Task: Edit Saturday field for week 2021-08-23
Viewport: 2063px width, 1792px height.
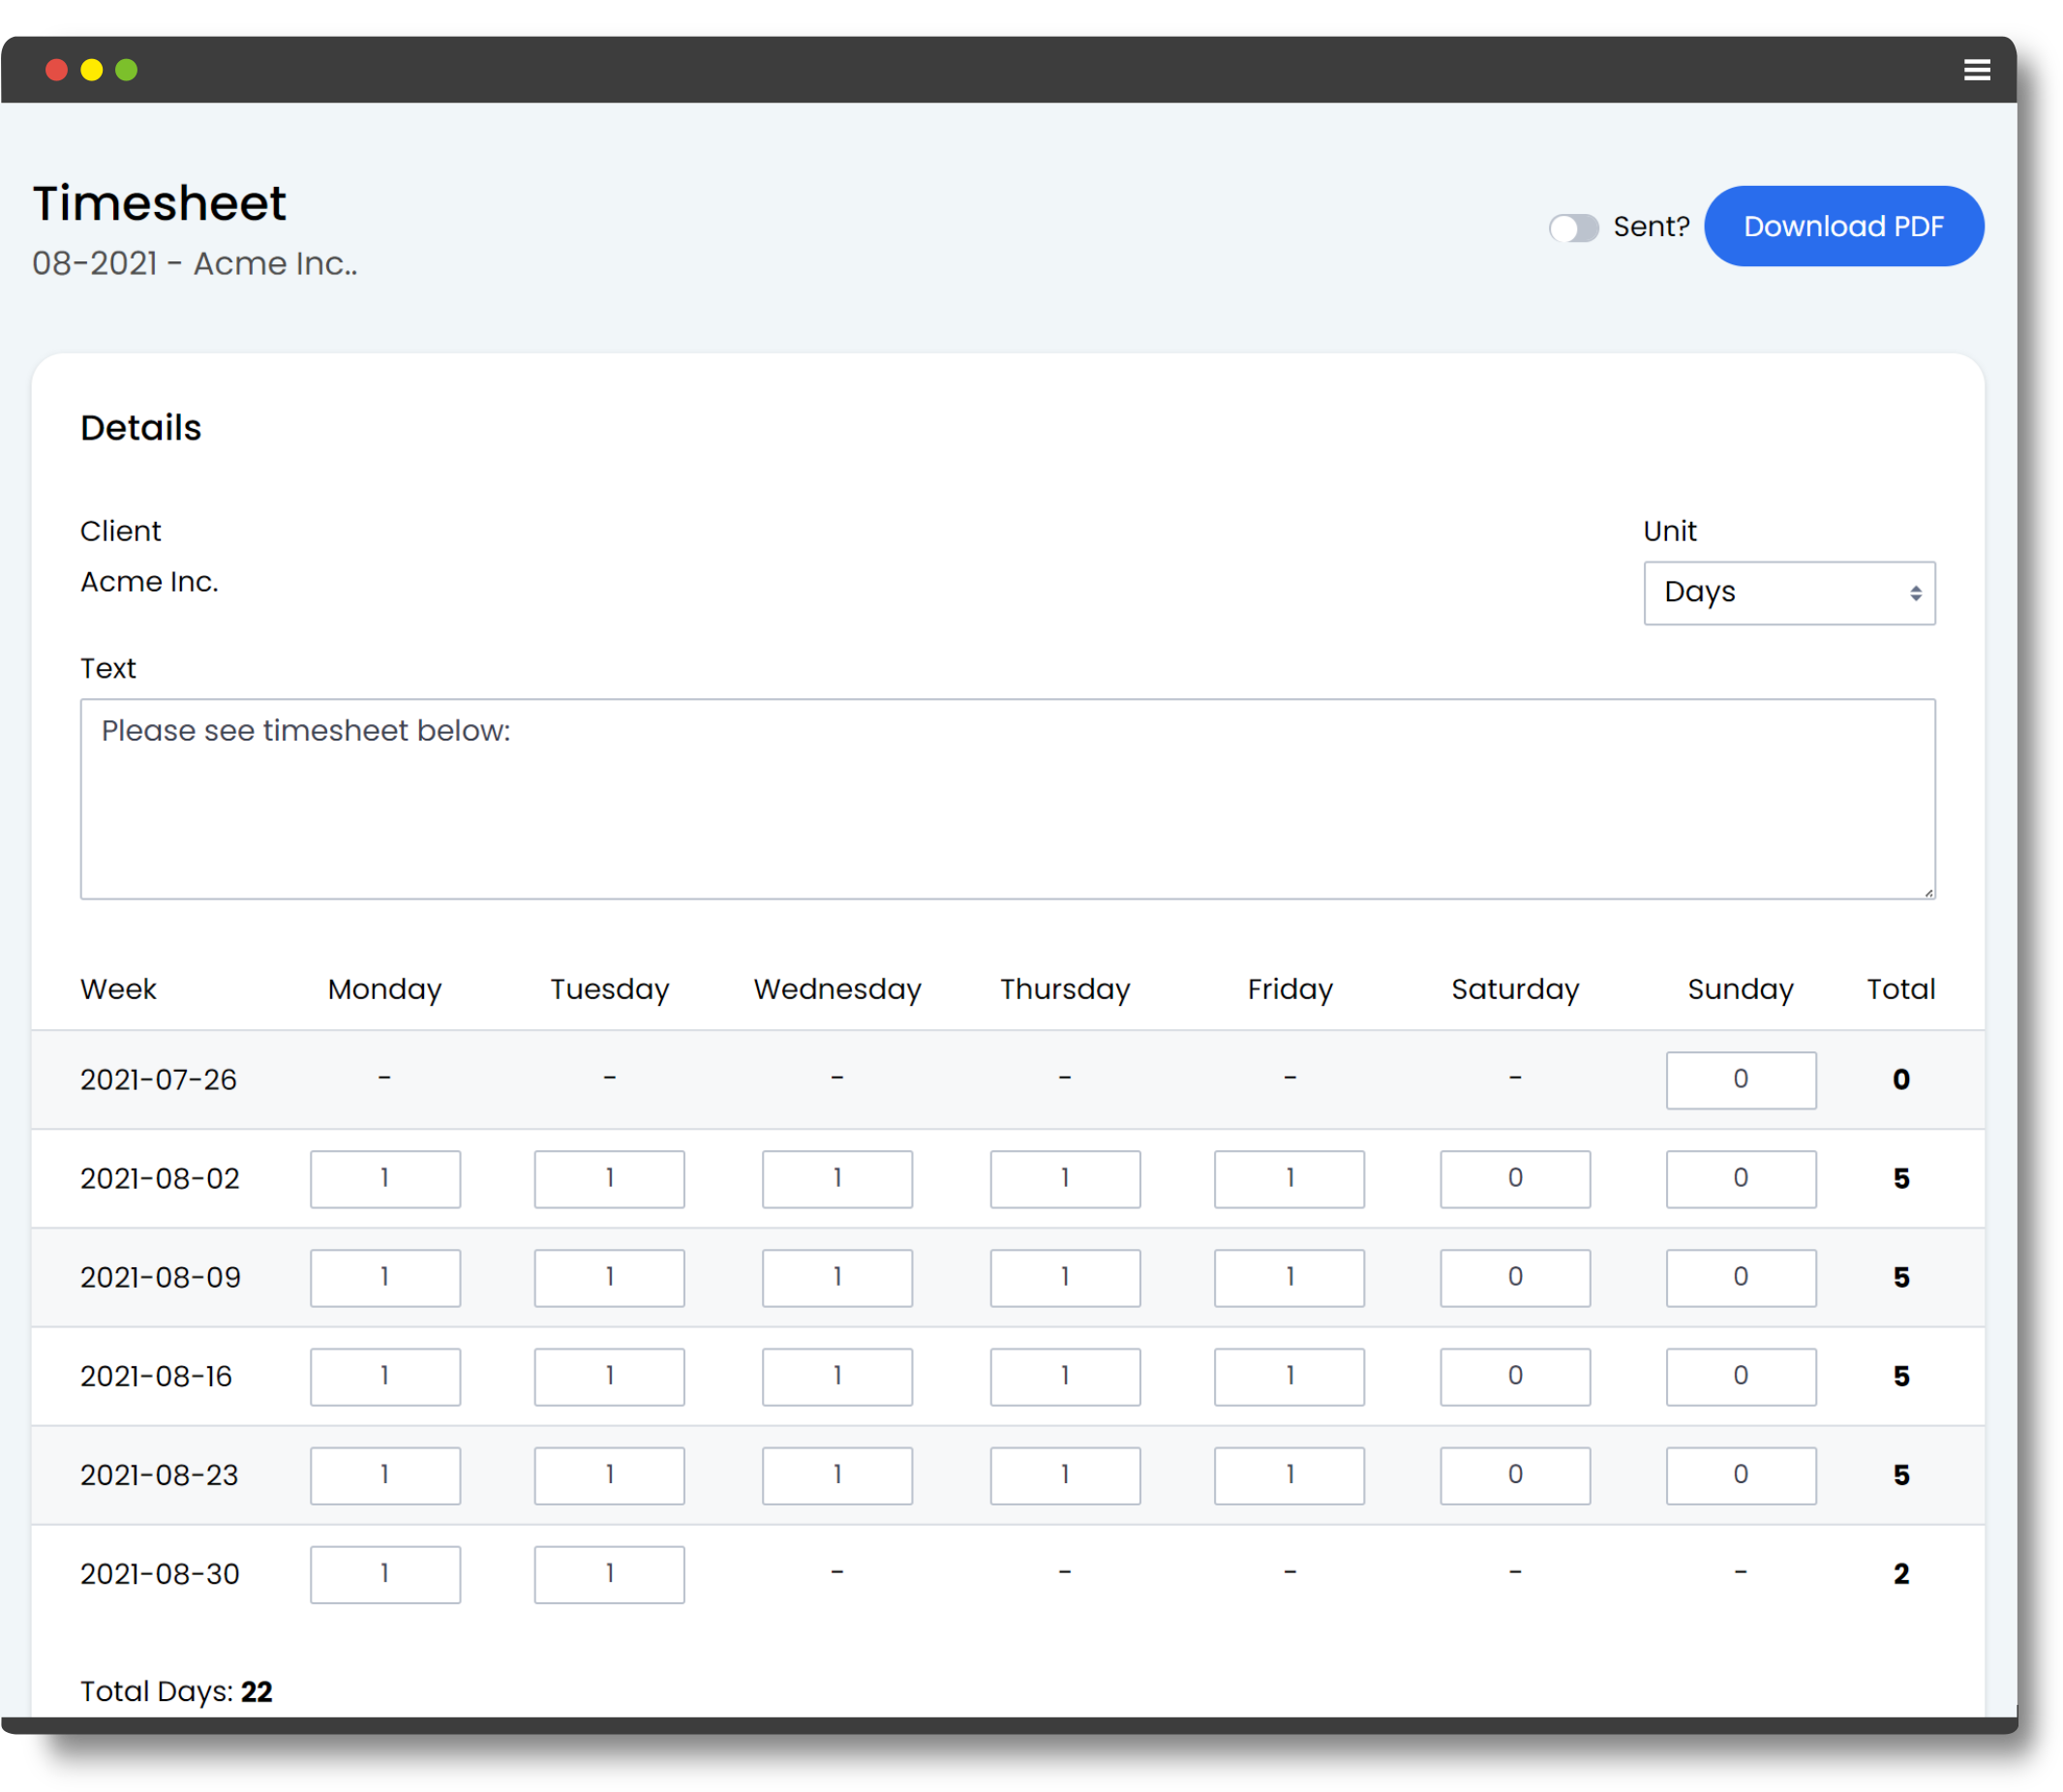Action: pyautogui.click(x=1515, y=1476)
